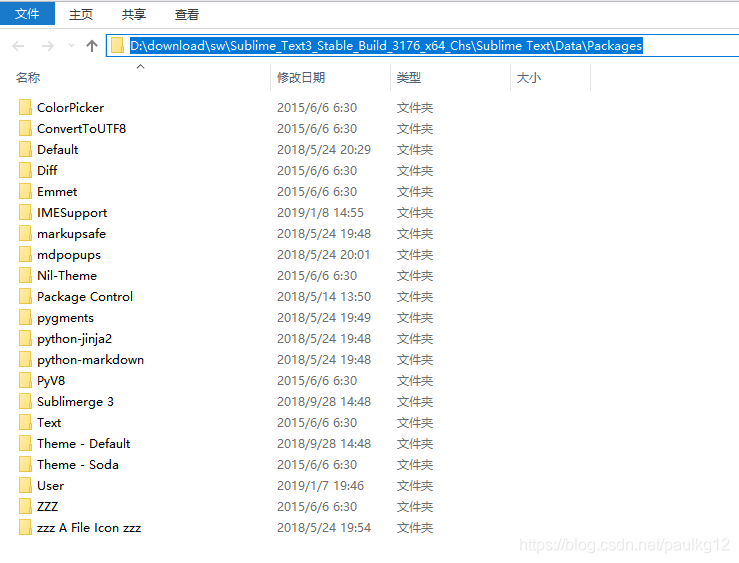
Task: Click the IMESupport folder icon
Action: pyautogui.click(x=25, y=212)
